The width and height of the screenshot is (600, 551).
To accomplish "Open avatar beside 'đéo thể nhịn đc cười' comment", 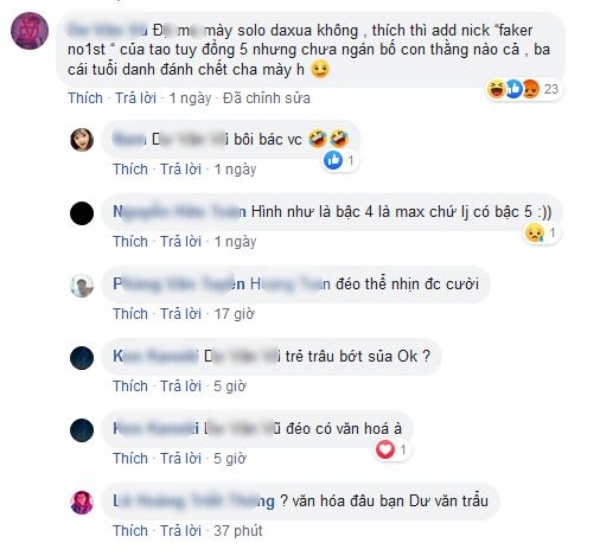I will click(82, 285).
